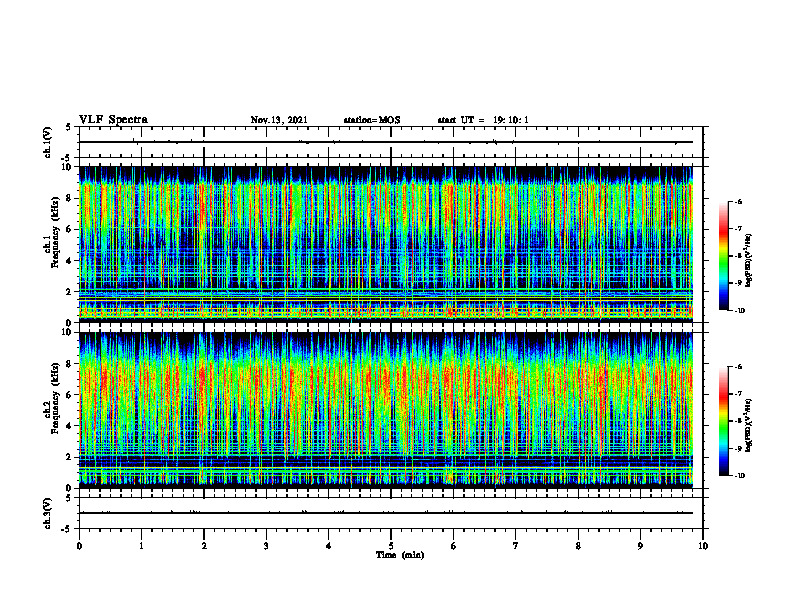Click the "start UT = 19:10:1" header text
This screenshot has width=792, height=612.
click(x=483, y=120)
